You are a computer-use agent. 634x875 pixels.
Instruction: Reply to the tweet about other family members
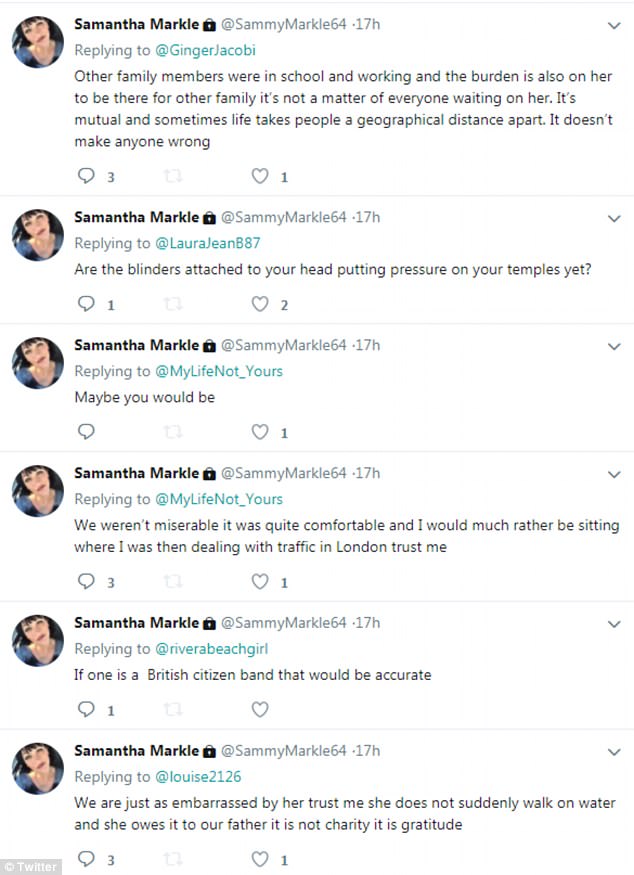[86, 176]
